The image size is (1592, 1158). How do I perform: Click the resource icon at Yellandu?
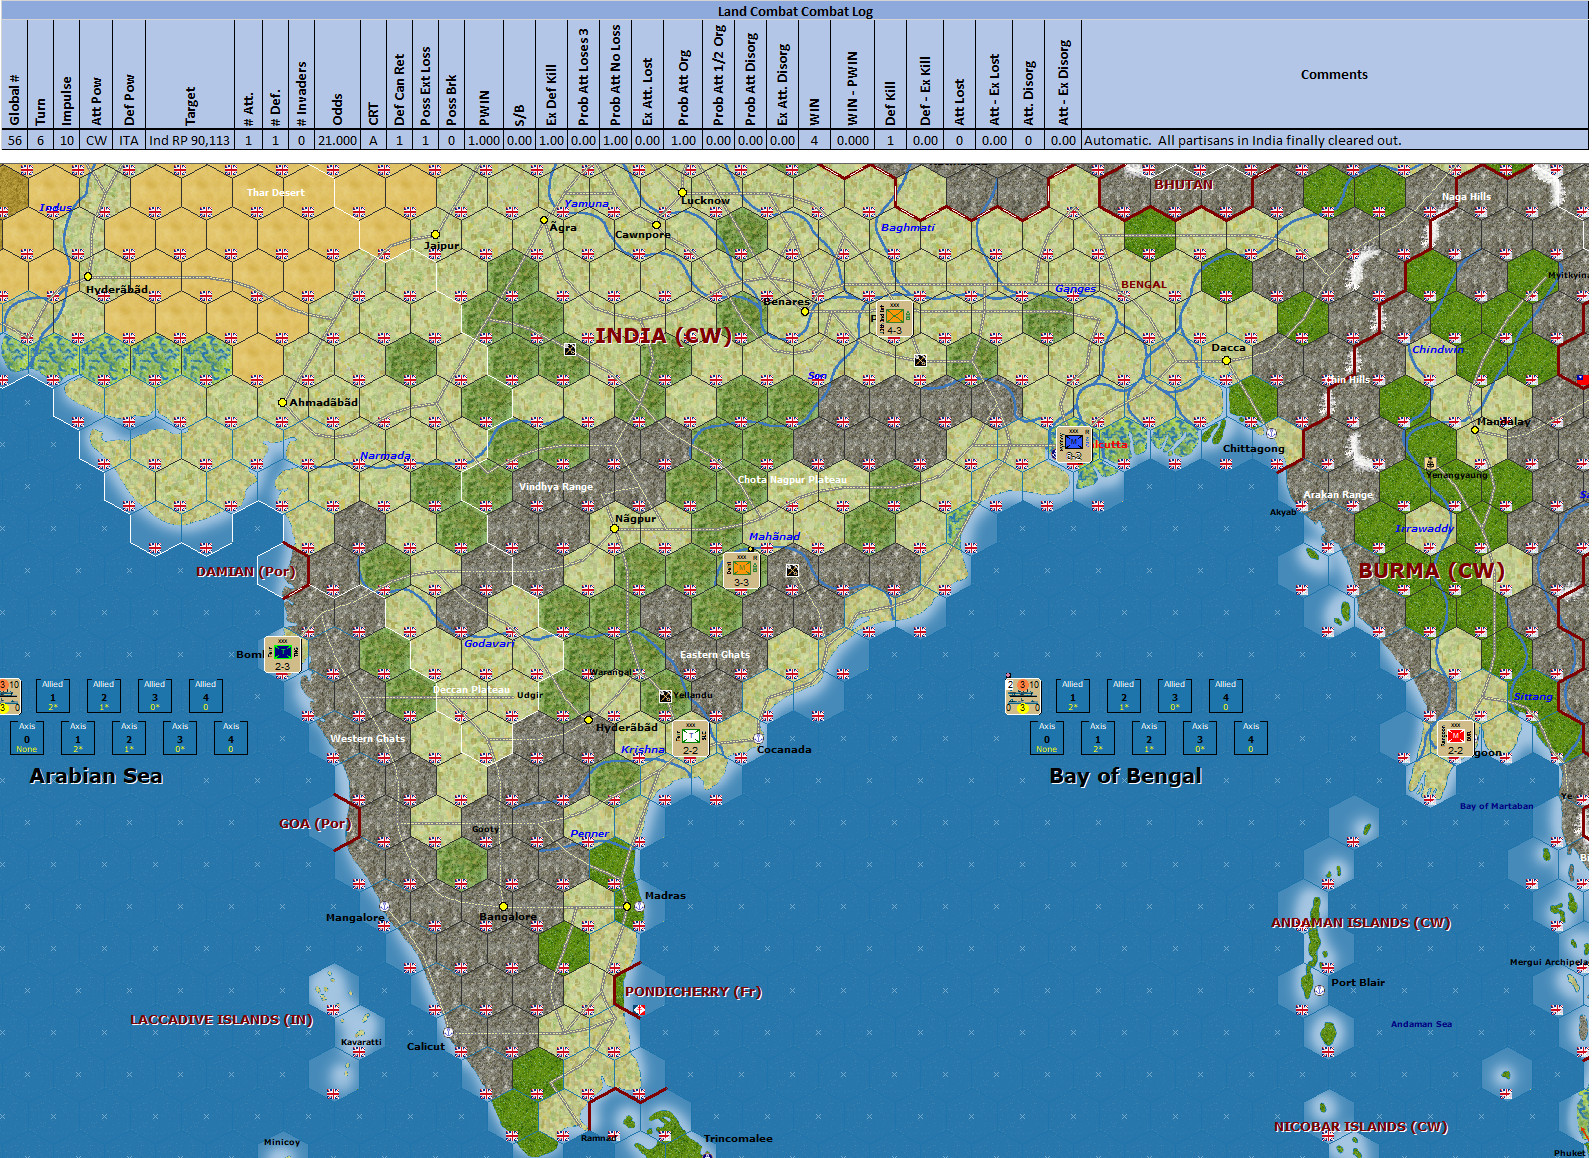click(665, 696)
